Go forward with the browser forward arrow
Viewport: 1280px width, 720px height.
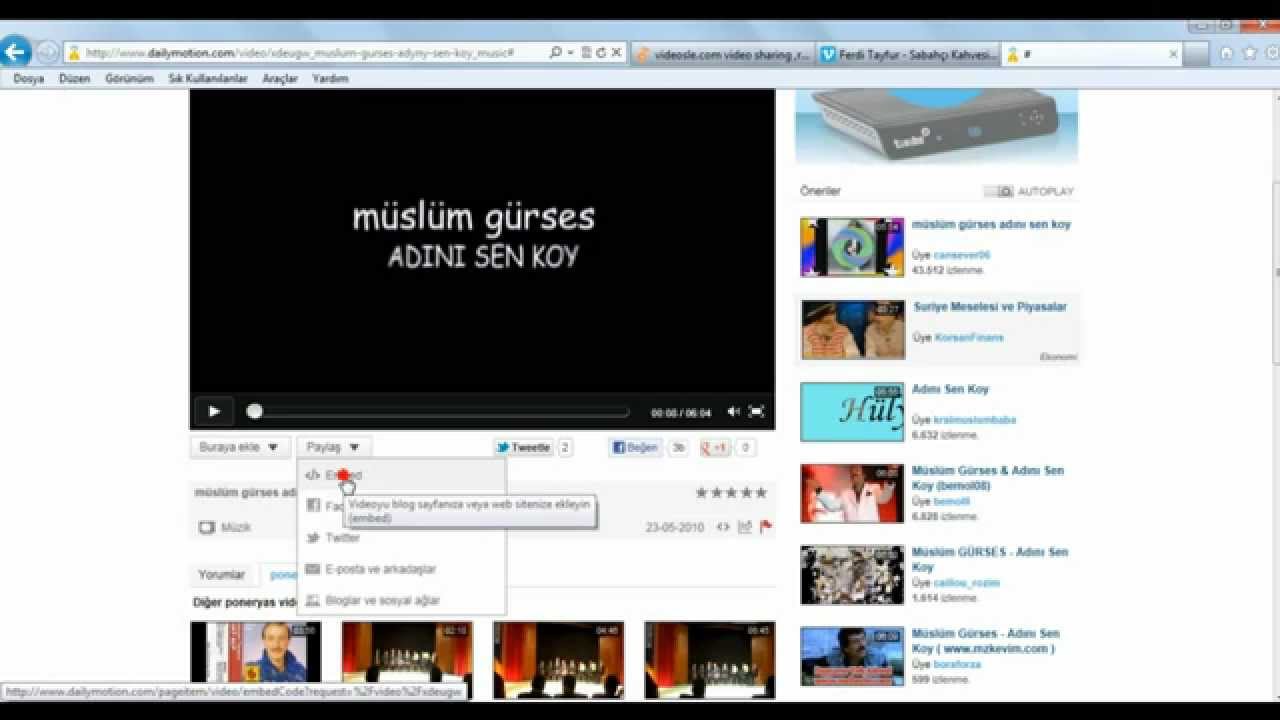pos(46,52)
